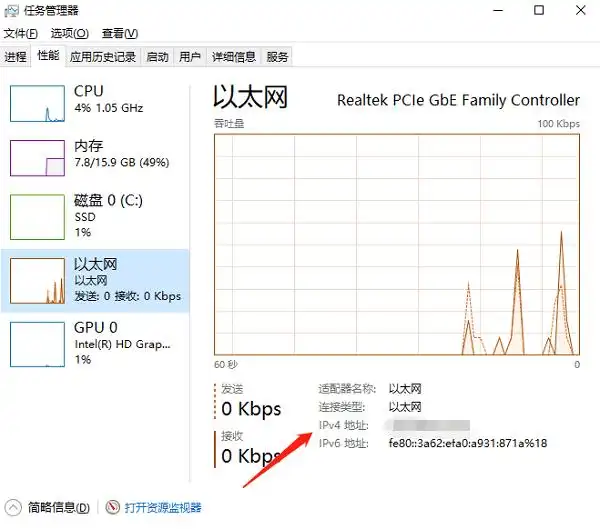This screenshot has width=600, height=529.
Task: Switch to the 进程 tab
Action: tap(15, 56)
